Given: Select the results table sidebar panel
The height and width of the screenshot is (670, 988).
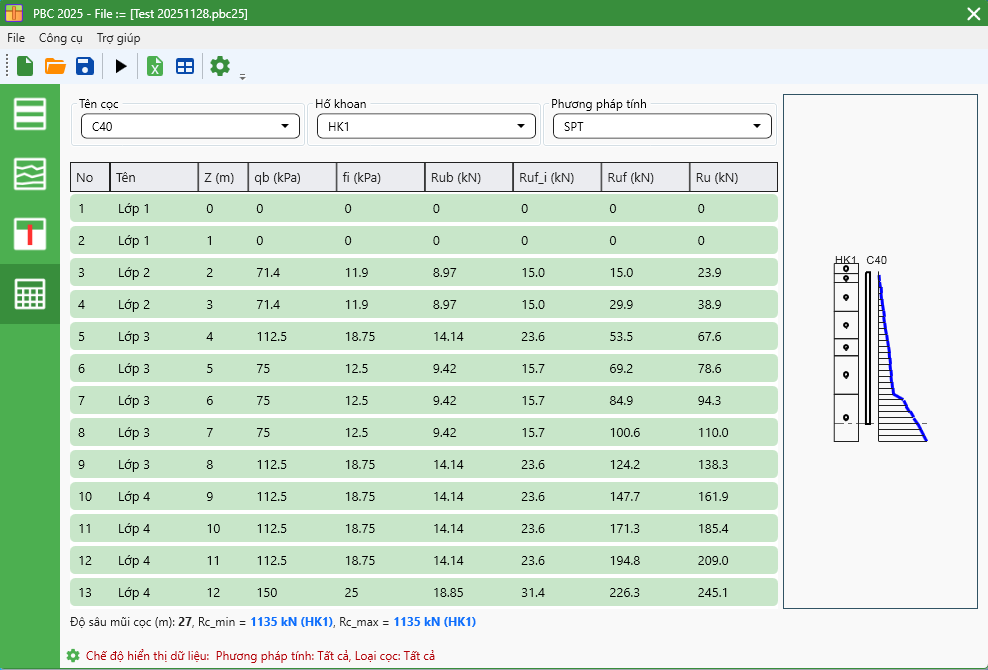Looking at the screenshot, I should [x=30, y=294].
